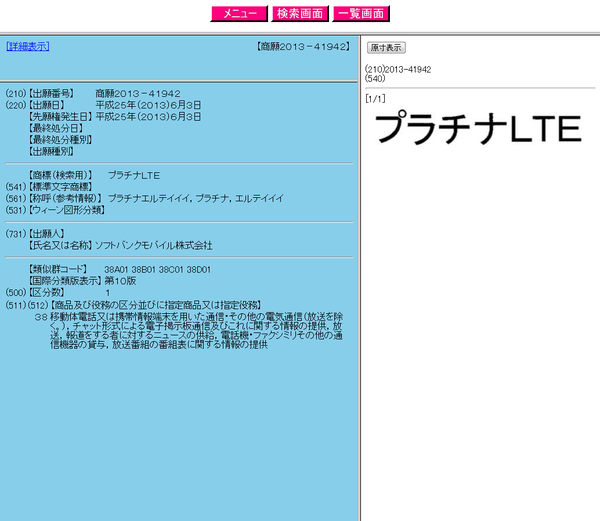Select the (731) 出願人 label
Image resolution: width=600 pixels, height=521 pixels.
point(35,233)
